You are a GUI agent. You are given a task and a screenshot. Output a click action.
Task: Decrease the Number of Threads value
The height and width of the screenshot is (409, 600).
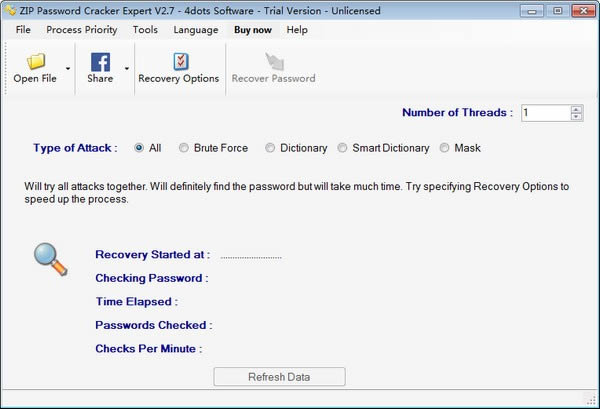coord(576,117)
